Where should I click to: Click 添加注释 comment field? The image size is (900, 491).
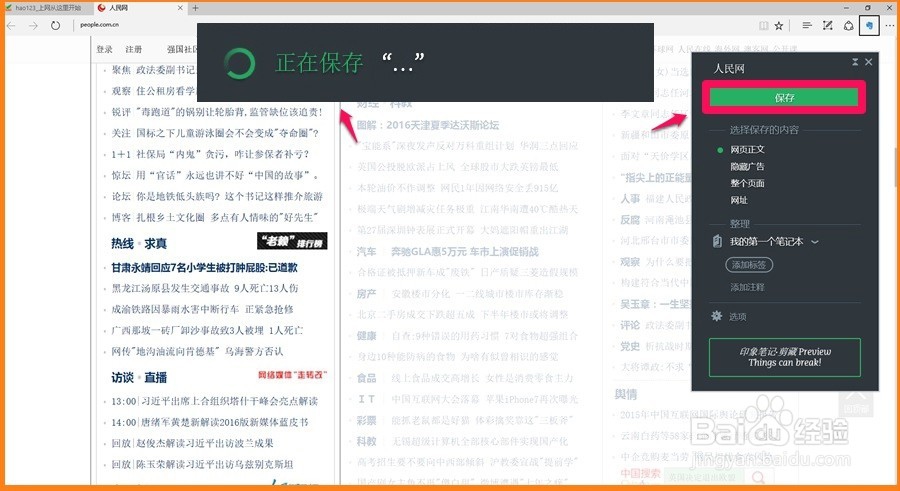pyautogui.click(x=747, y=287)
